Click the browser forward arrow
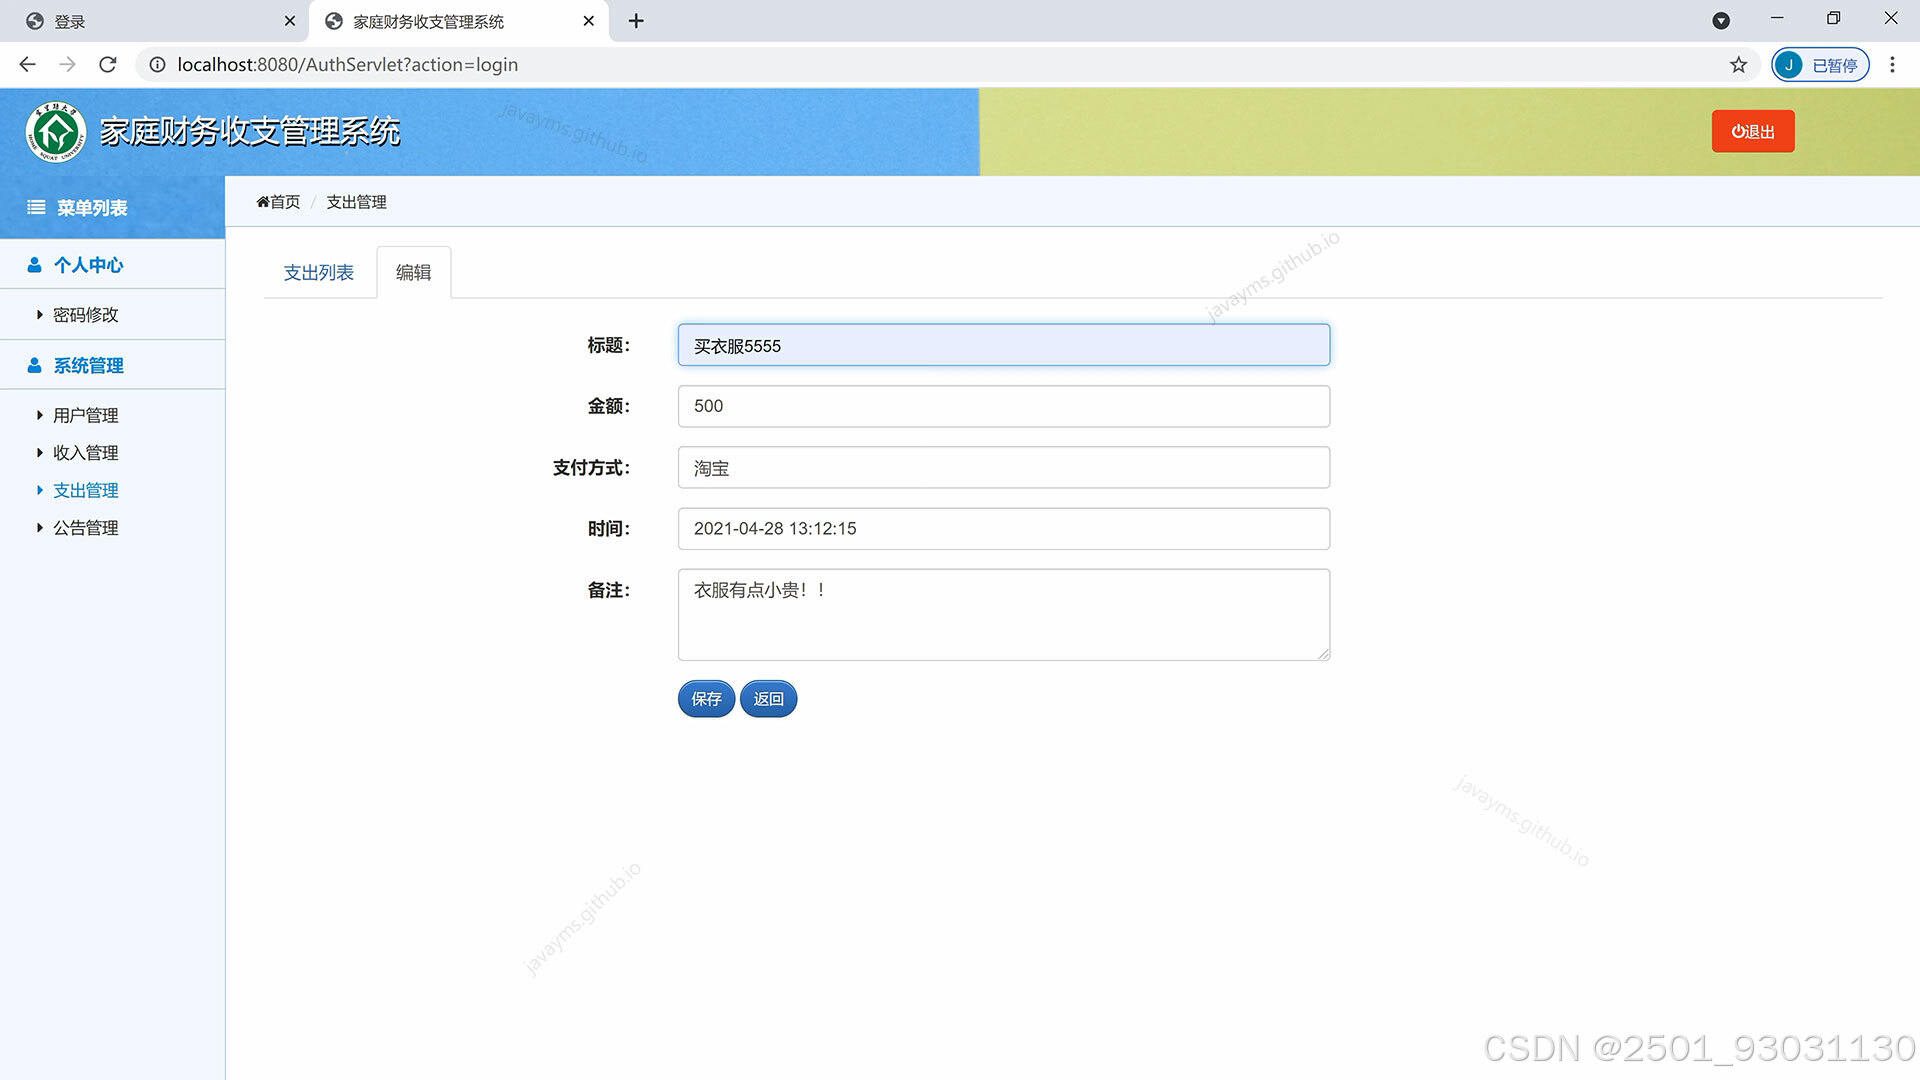Viewport: 1920px width, 1080px height. coord(67,65)
